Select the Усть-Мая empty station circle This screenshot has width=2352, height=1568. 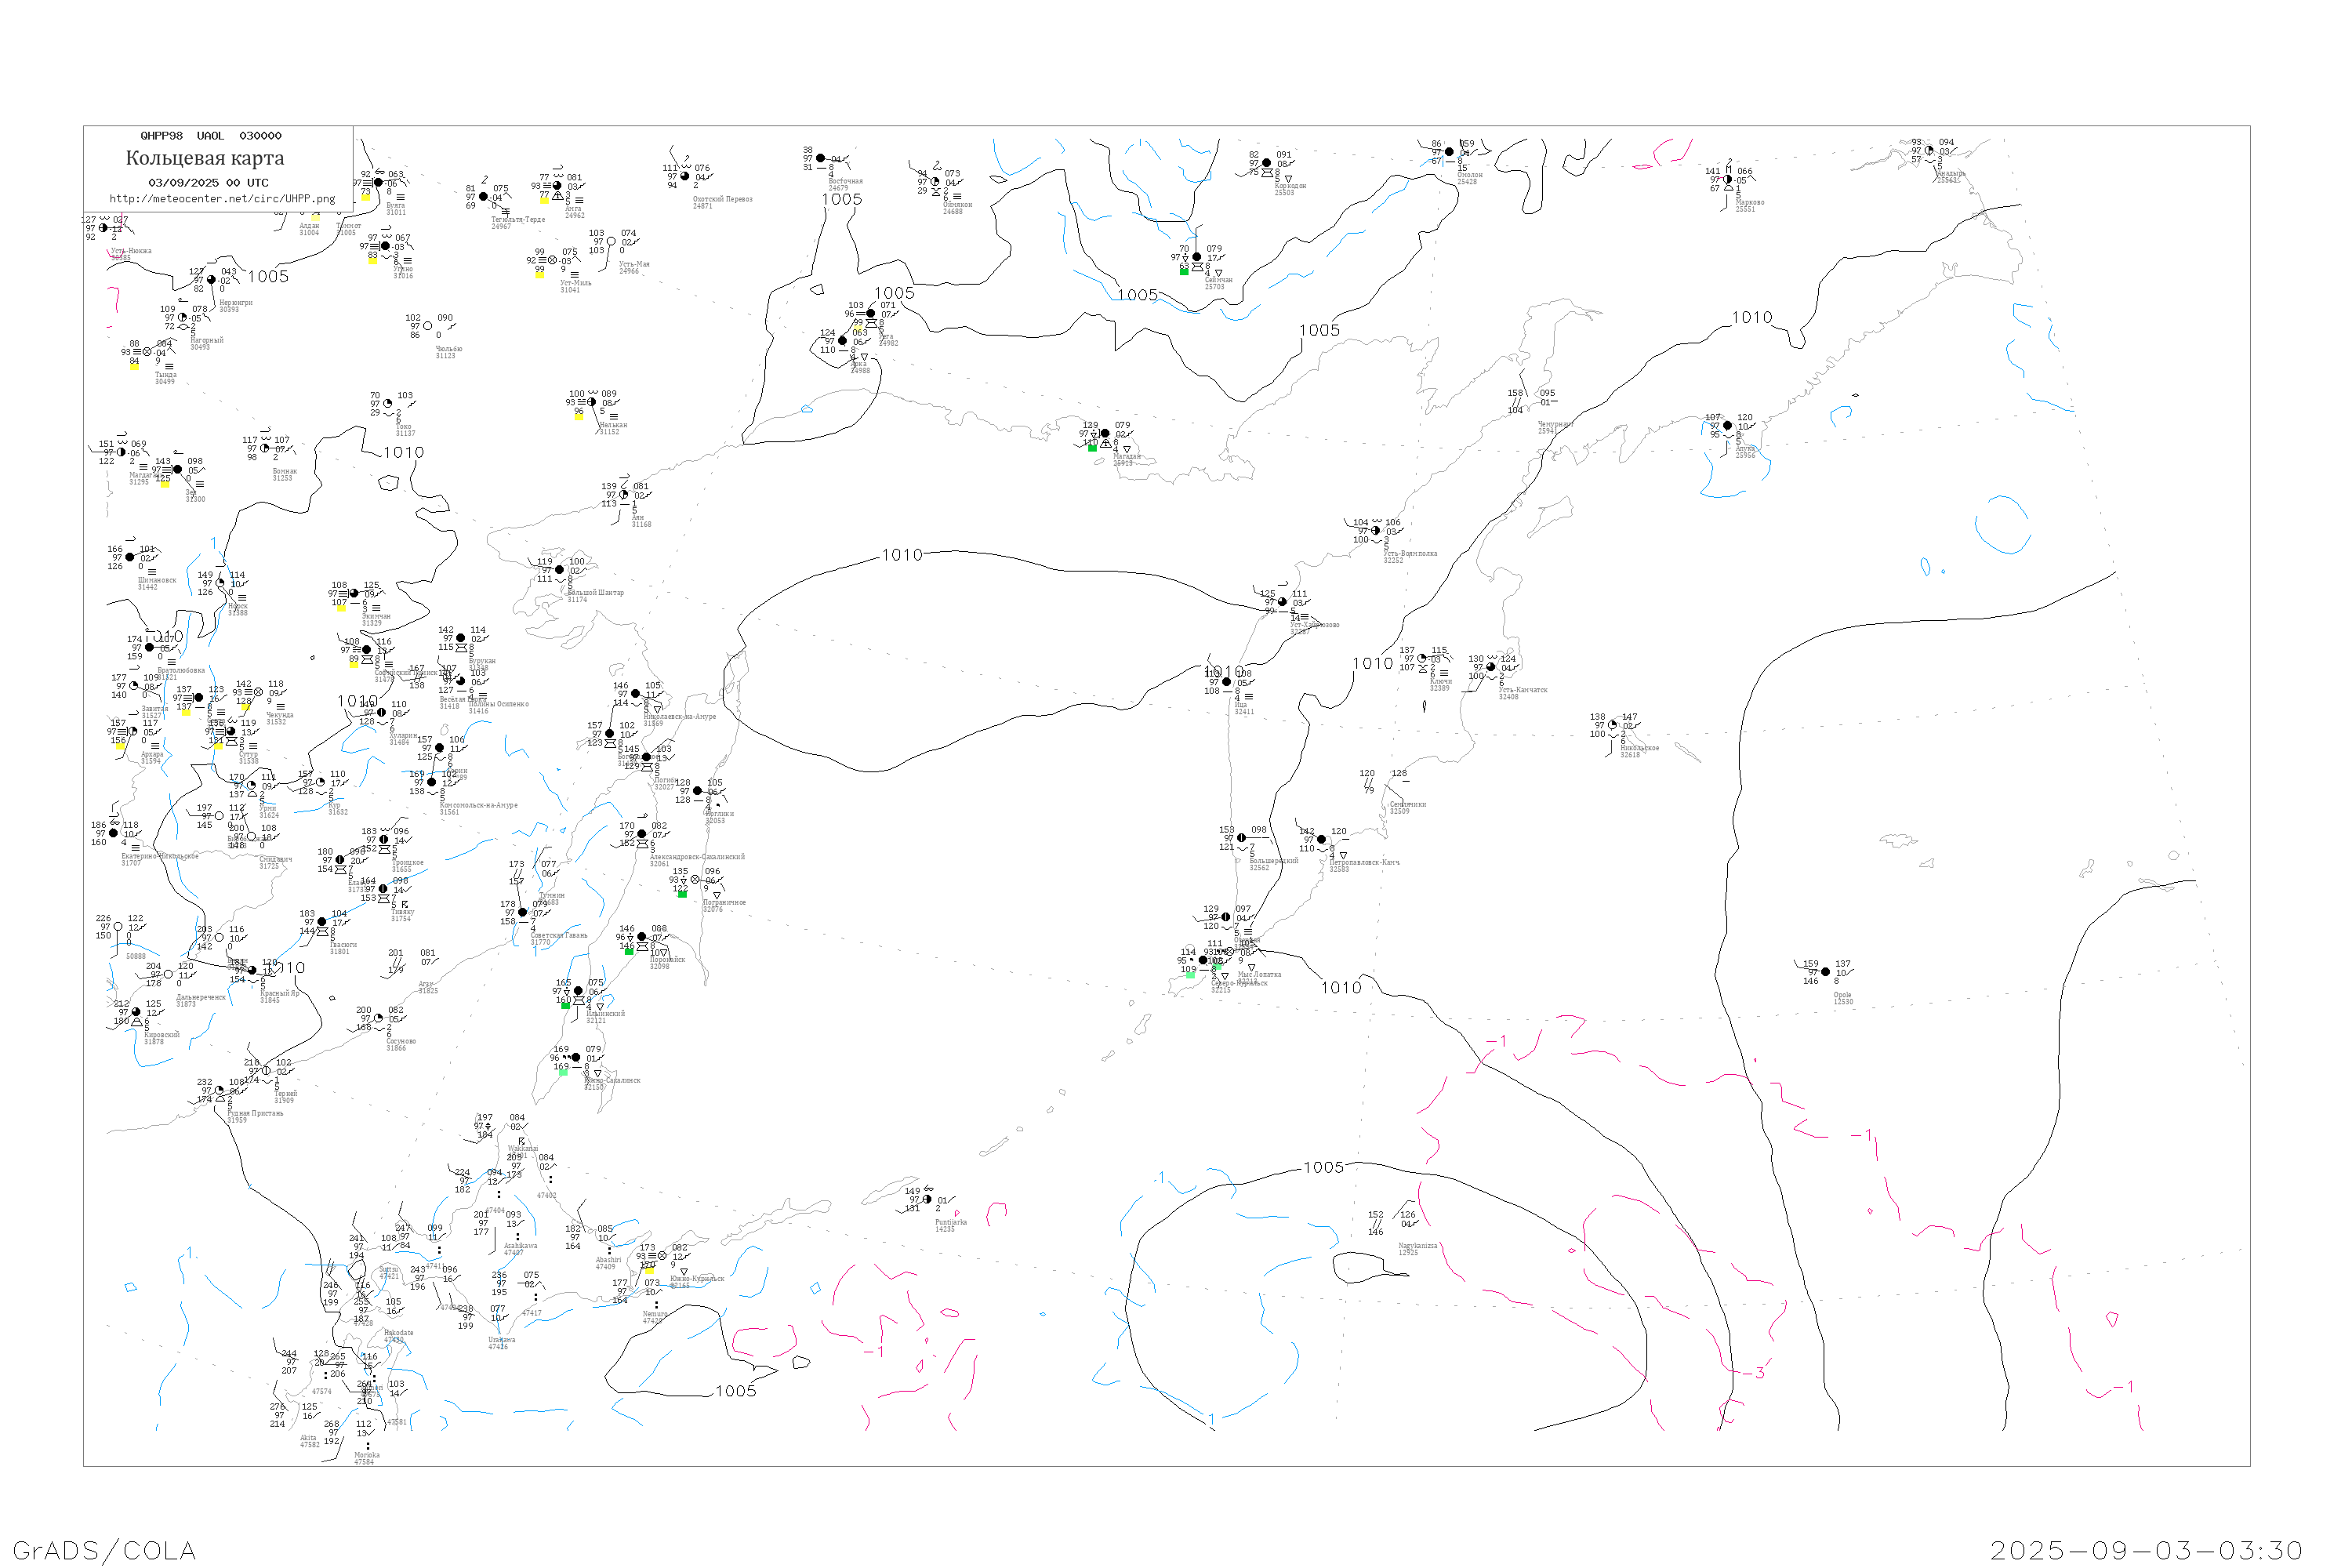[x=611, y=241]
